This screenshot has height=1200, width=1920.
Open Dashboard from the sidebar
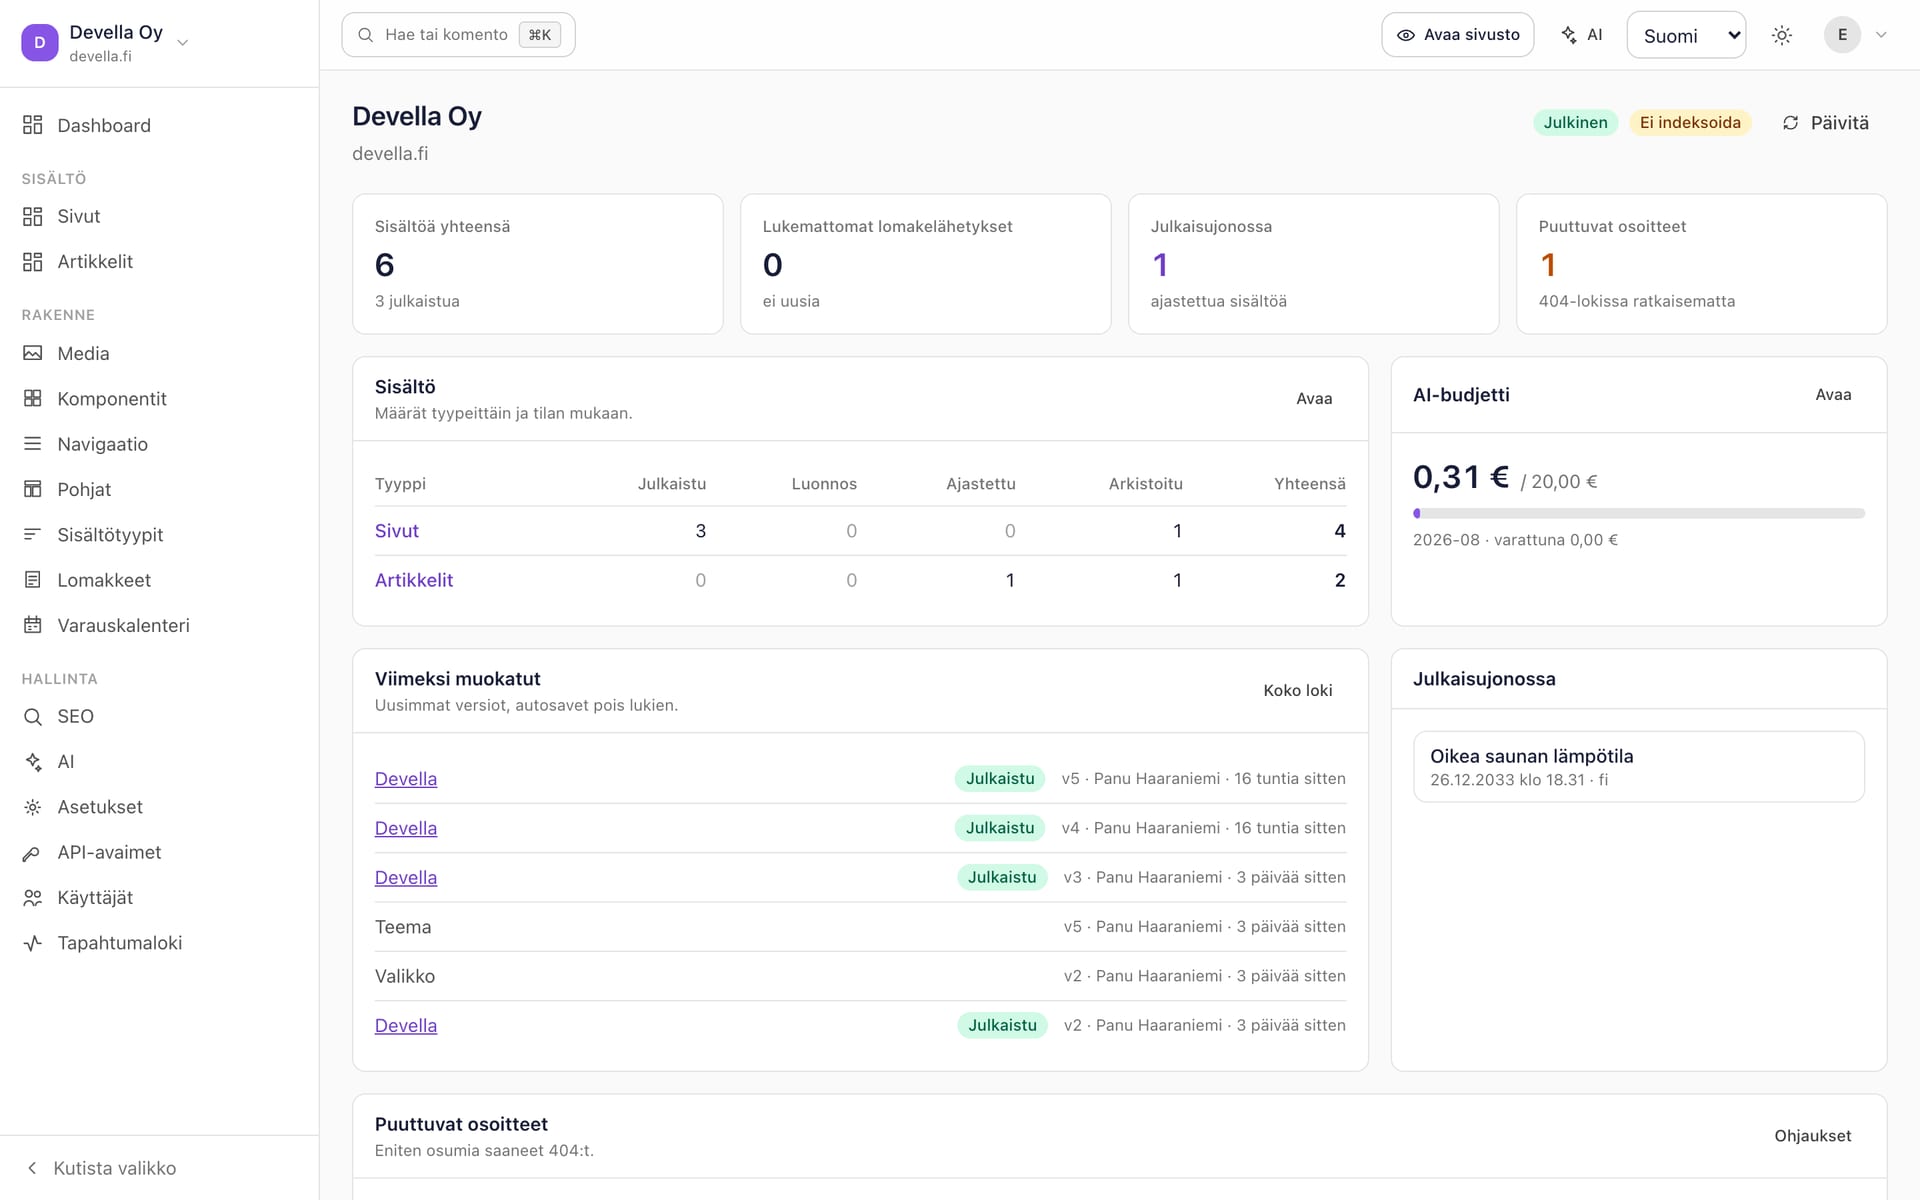(x=160, y=125)
